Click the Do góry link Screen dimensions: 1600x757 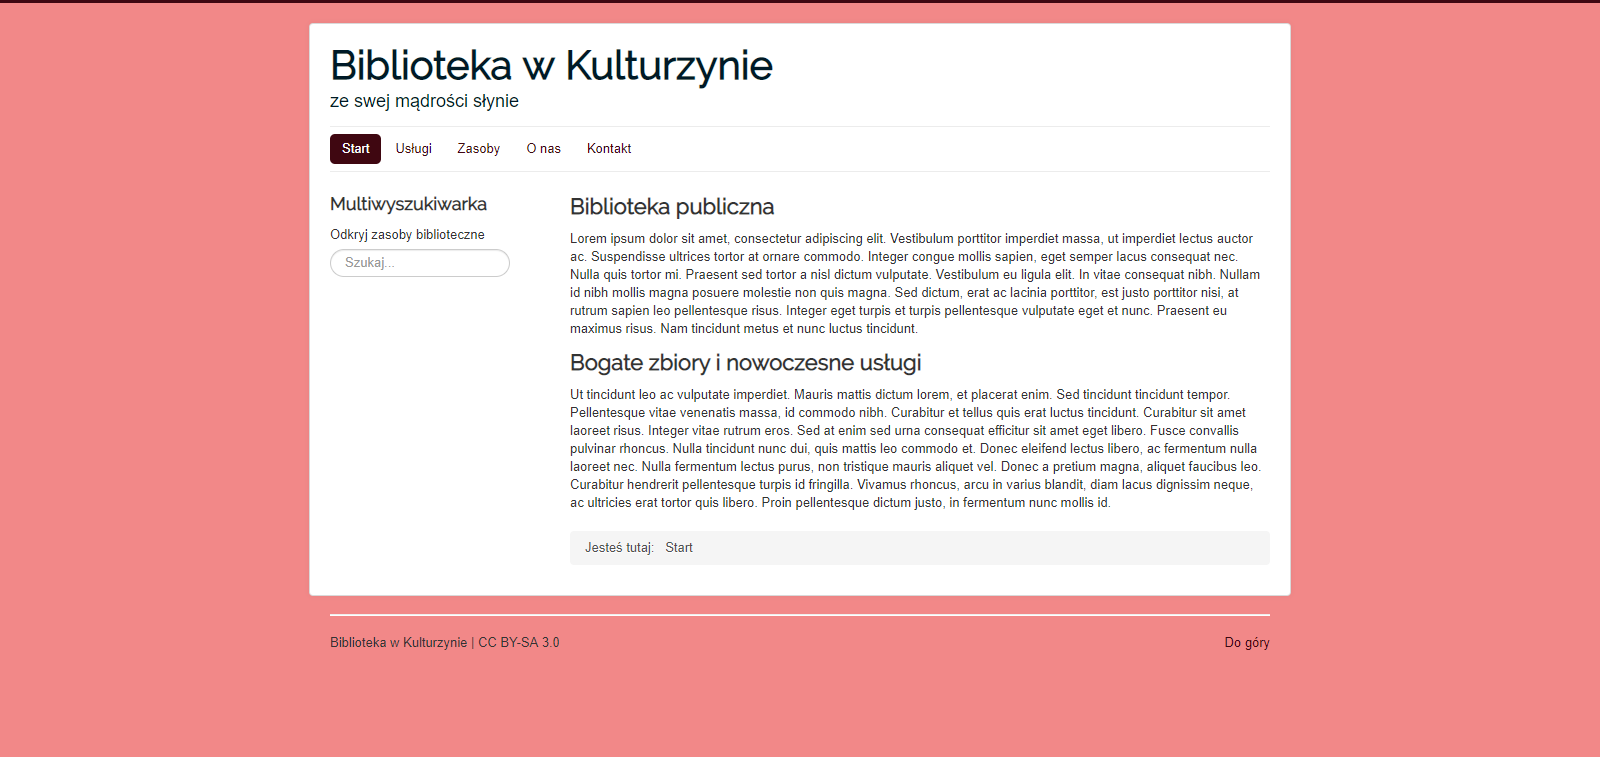click(1247, 643)
